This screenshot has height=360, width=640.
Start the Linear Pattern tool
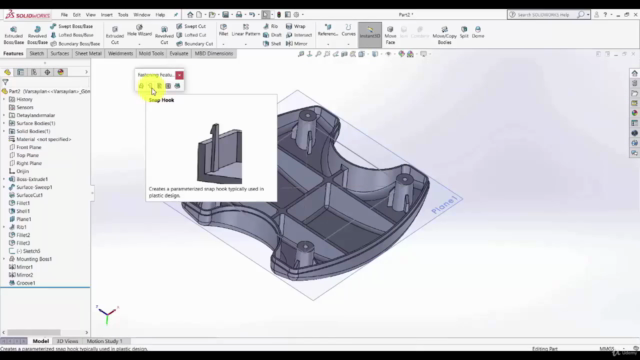coord(246,30)
